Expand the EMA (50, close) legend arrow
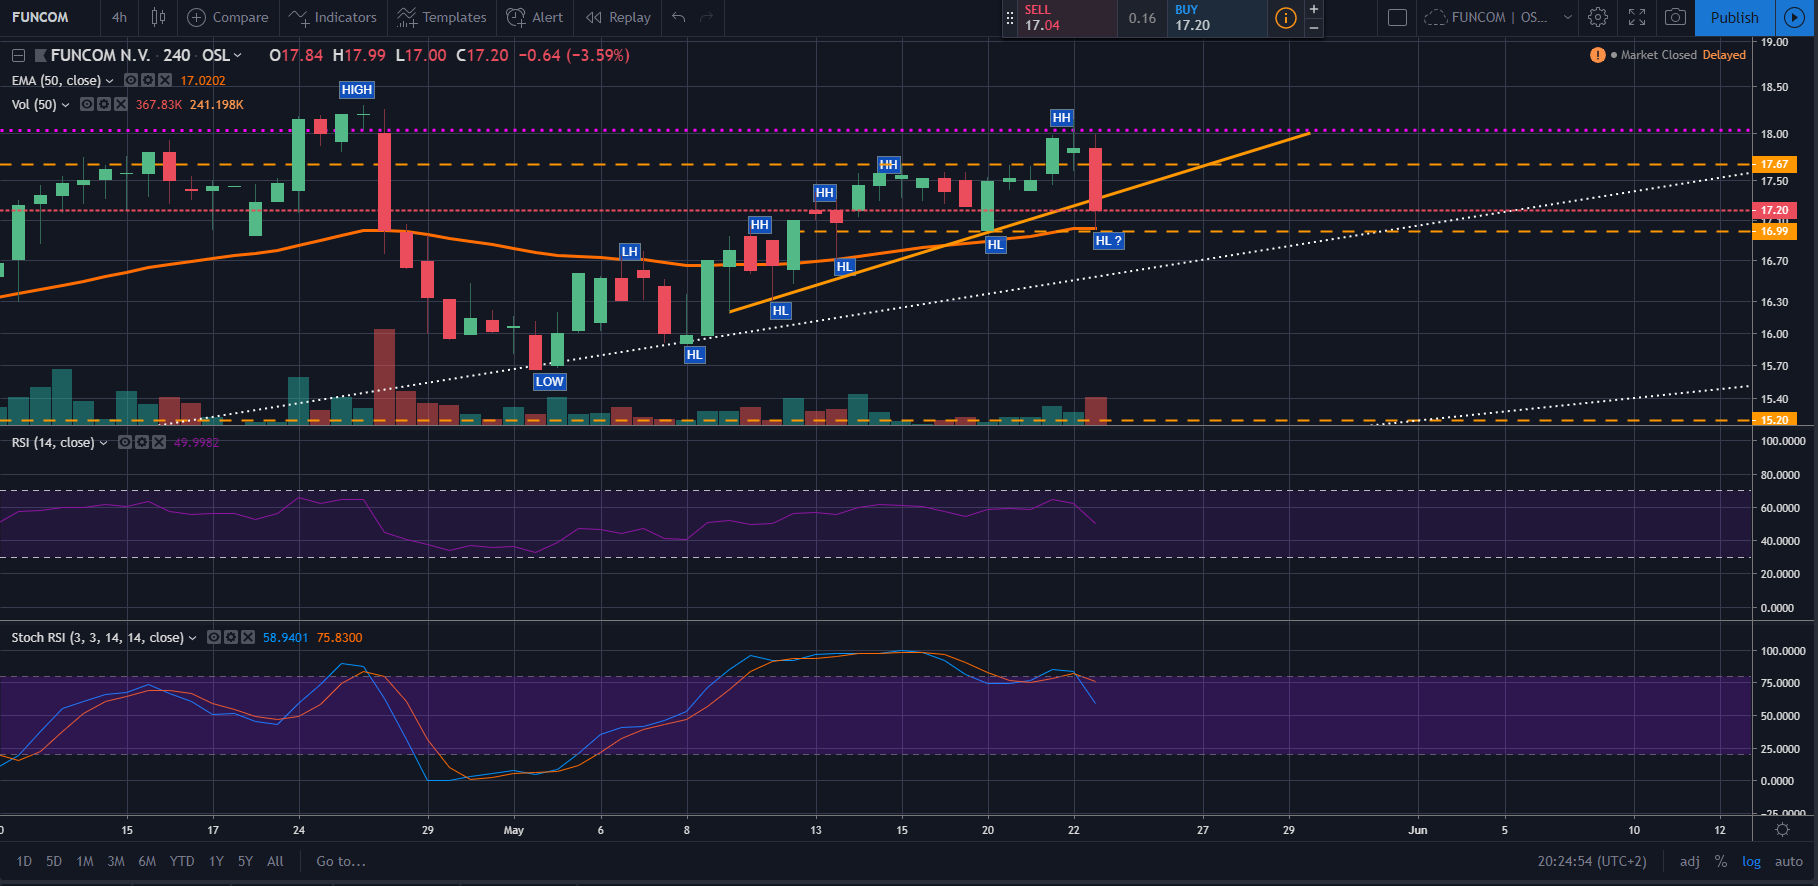The width and height of the screenshot is (1818, 886). pyautogui.click(x=109, y=81)
